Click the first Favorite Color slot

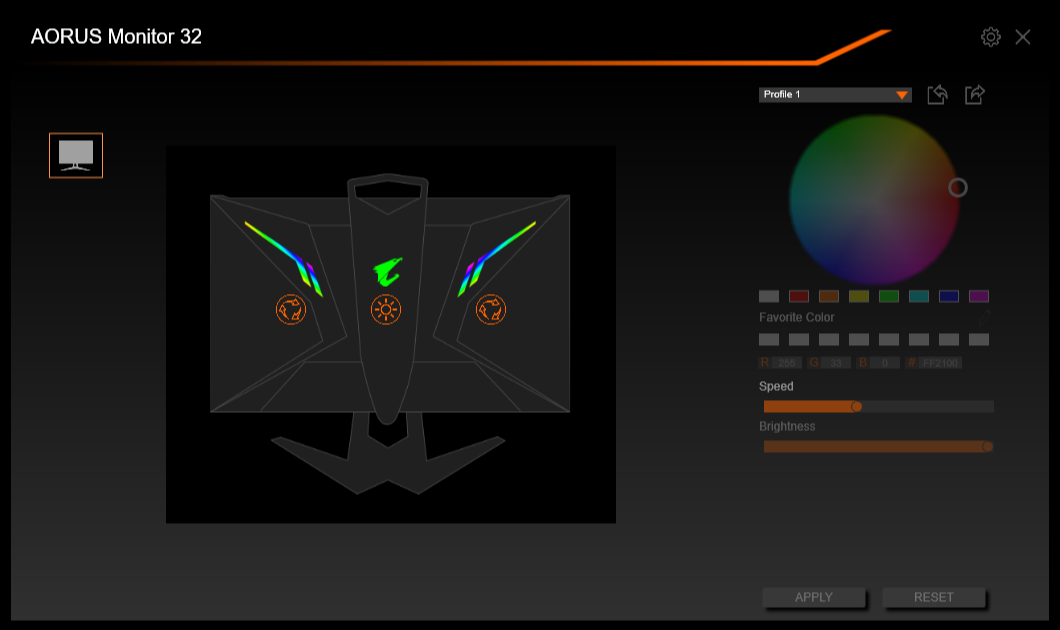click(x=769, y=339)
